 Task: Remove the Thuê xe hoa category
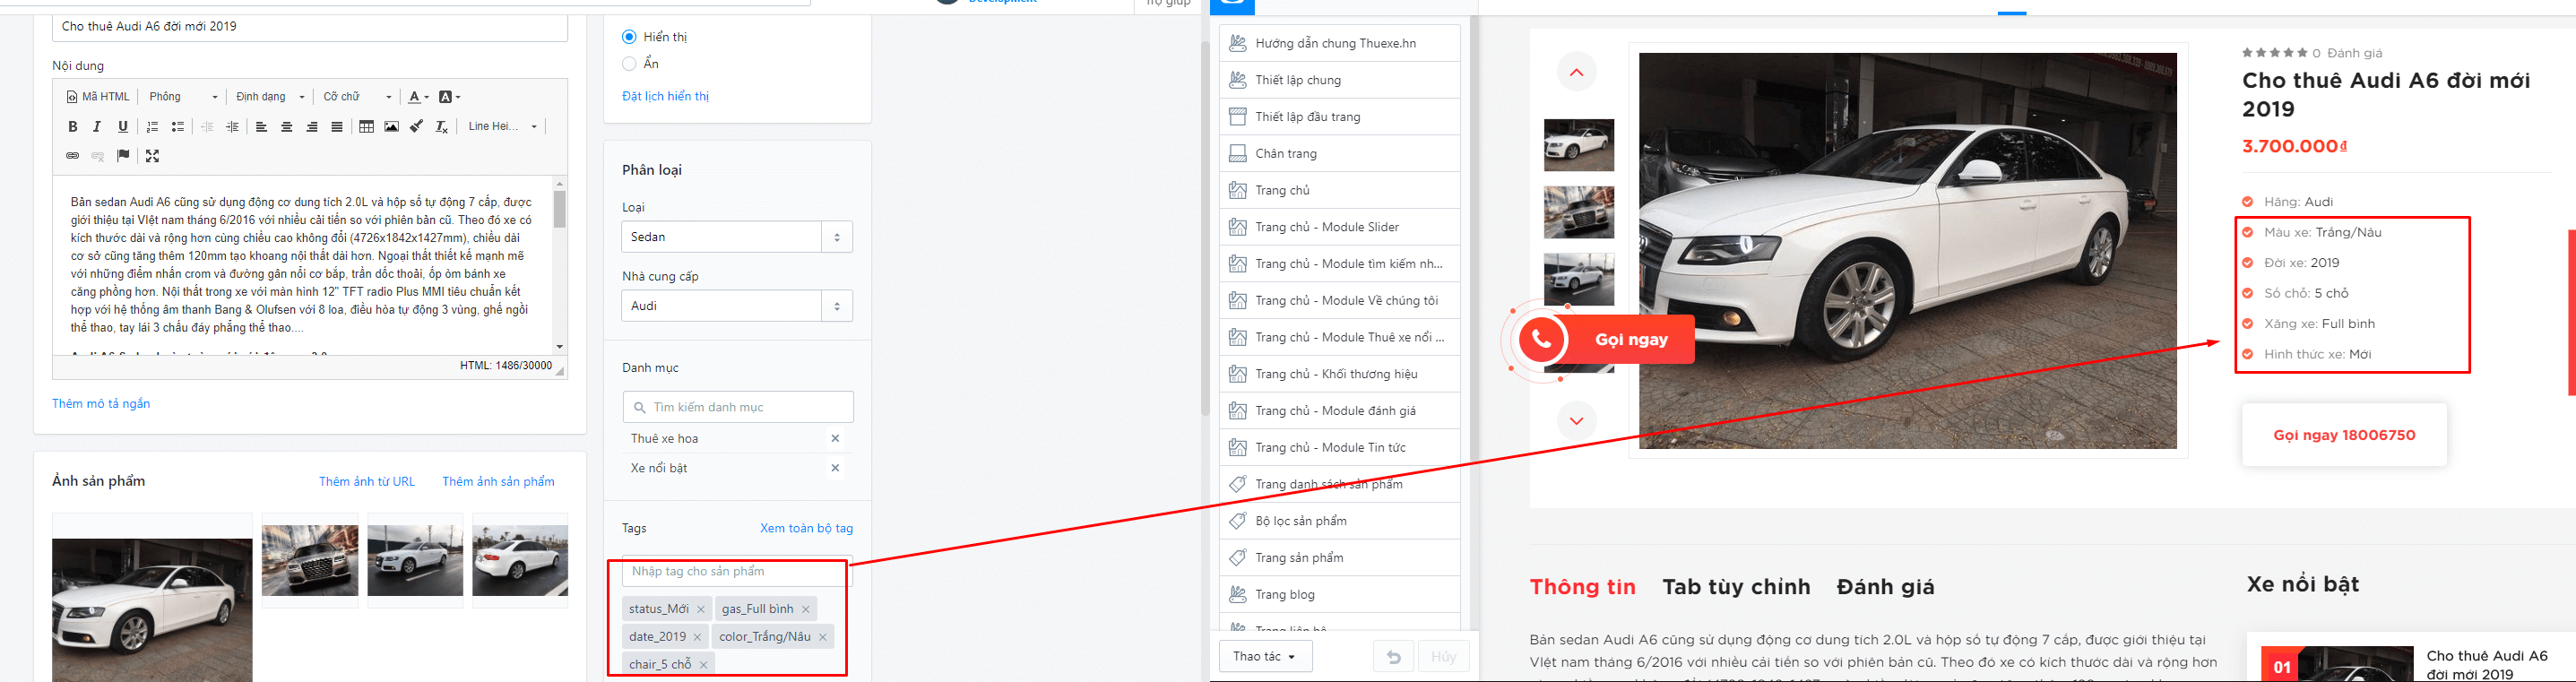pyautogui.click(x=835, y=438)
